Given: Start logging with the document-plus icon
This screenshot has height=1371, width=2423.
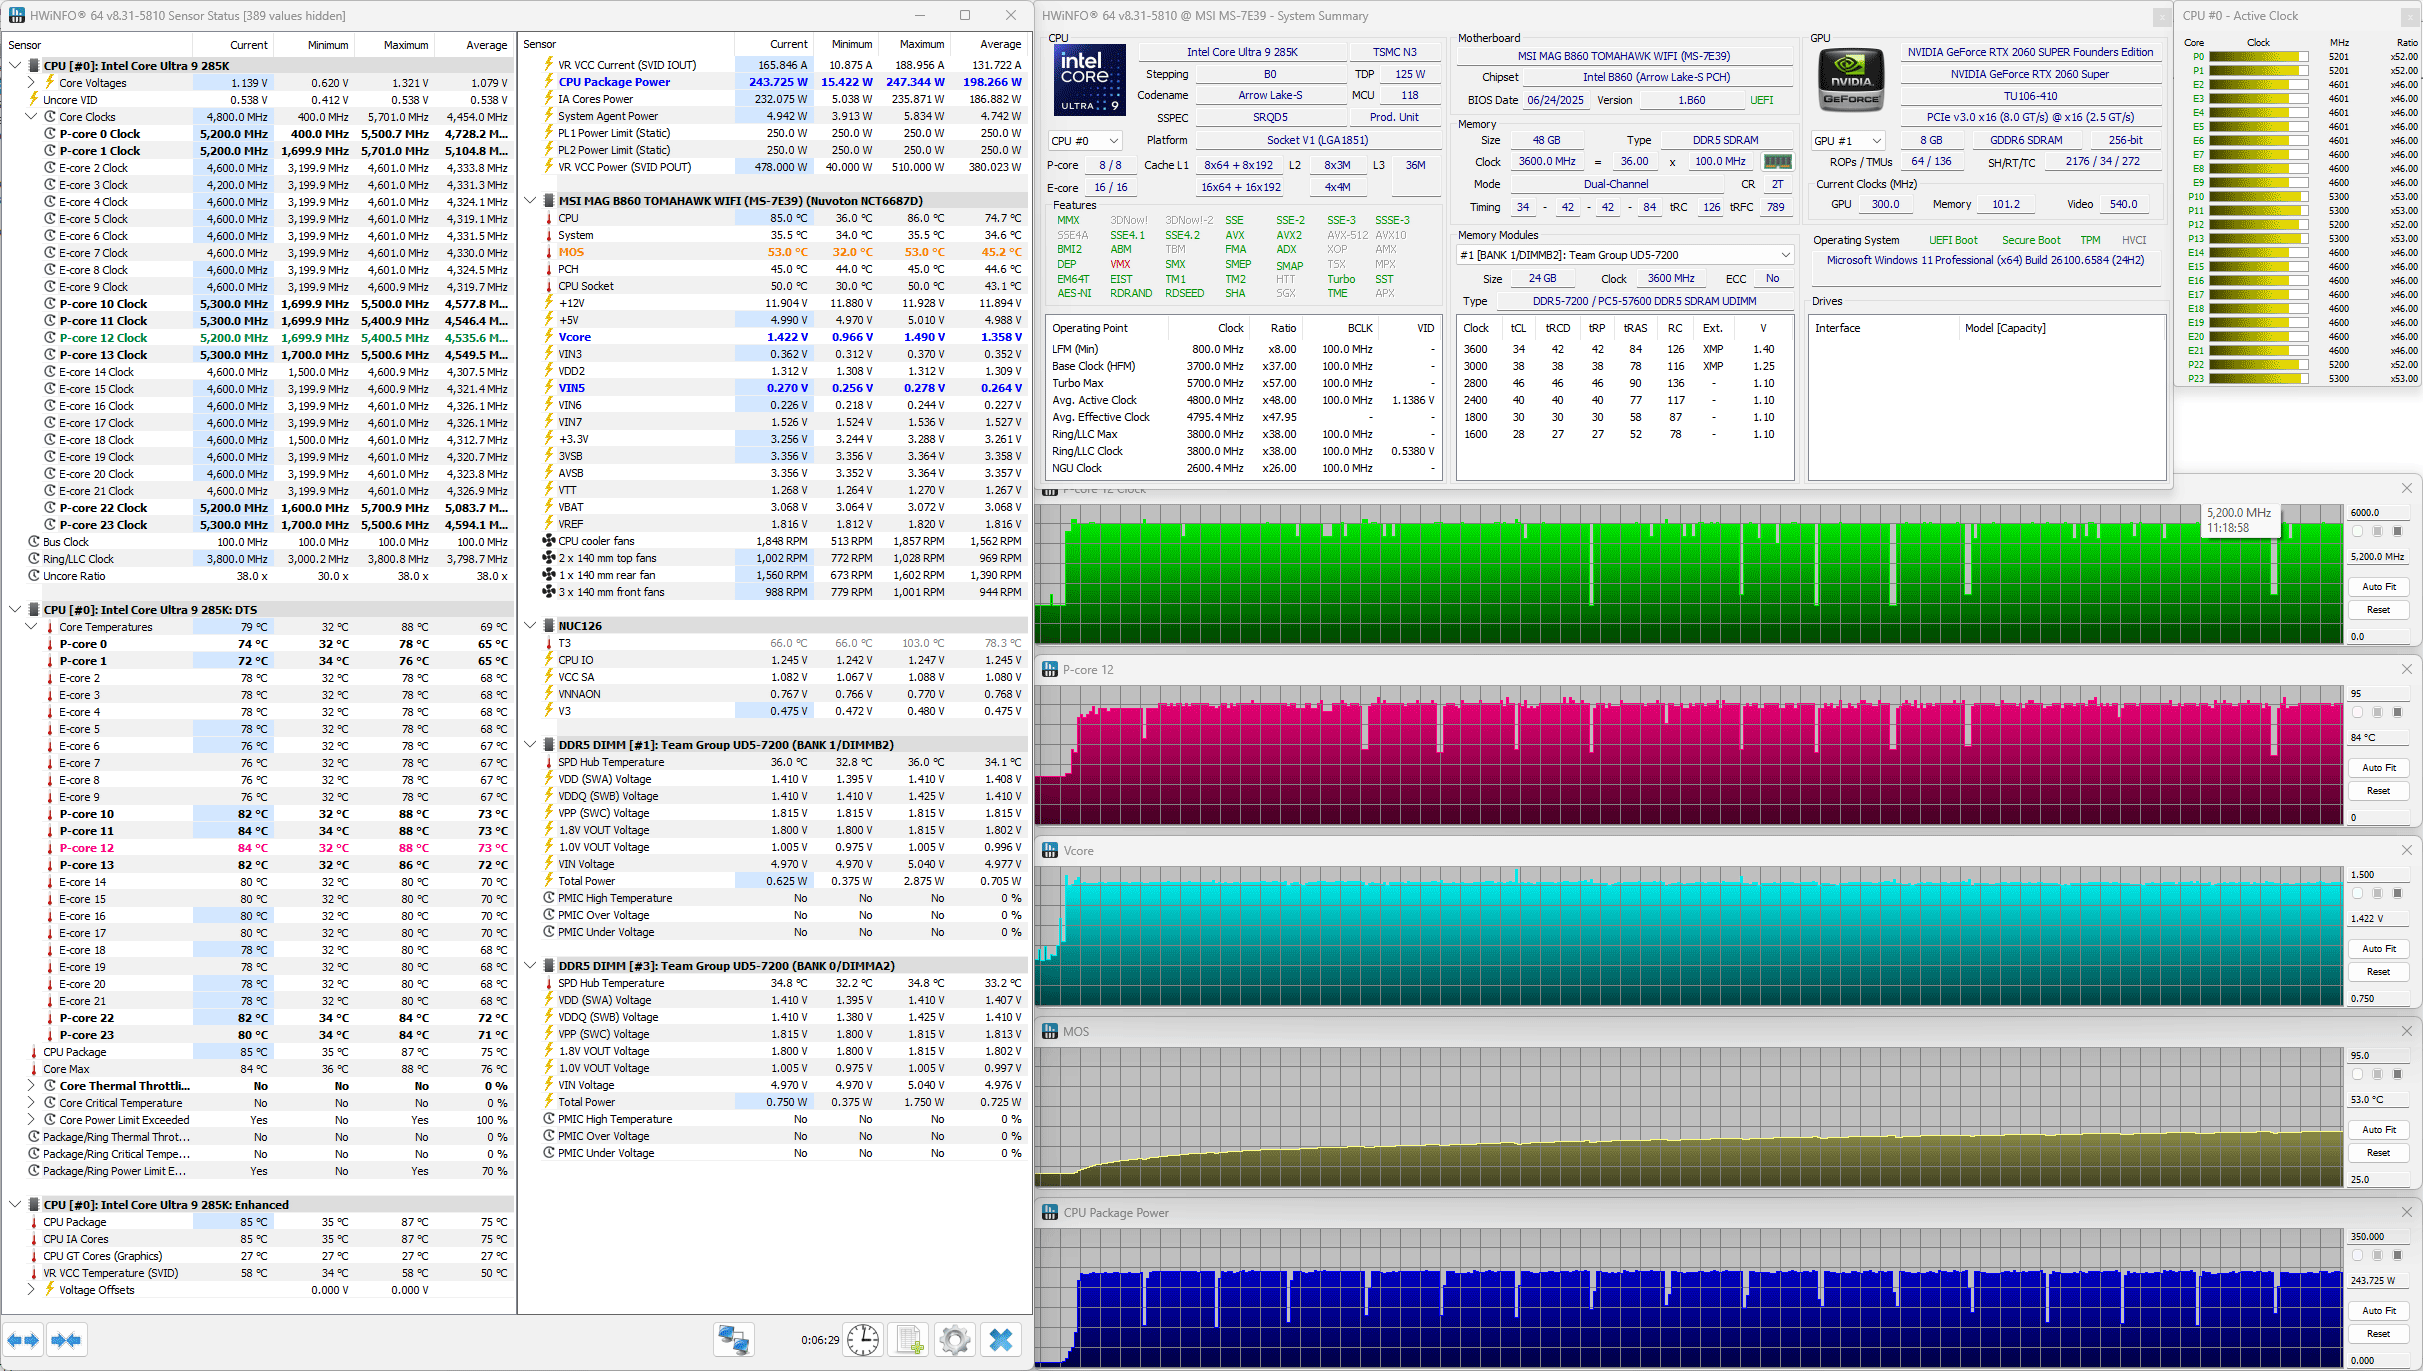Looking at the screenshot, I should (910, 1340).
